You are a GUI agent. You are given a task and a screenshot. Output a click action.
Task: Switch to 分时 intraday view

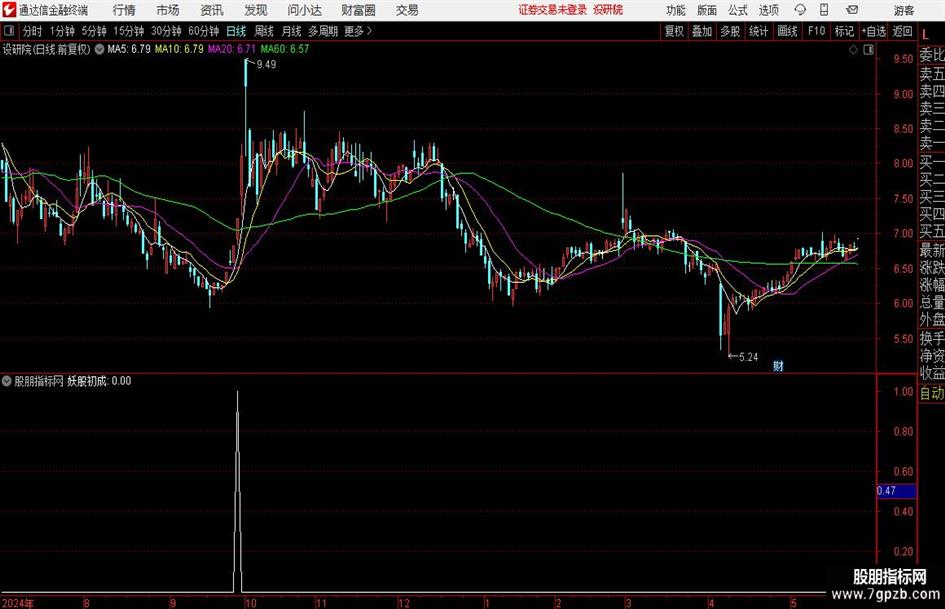(x=32, y=31)
